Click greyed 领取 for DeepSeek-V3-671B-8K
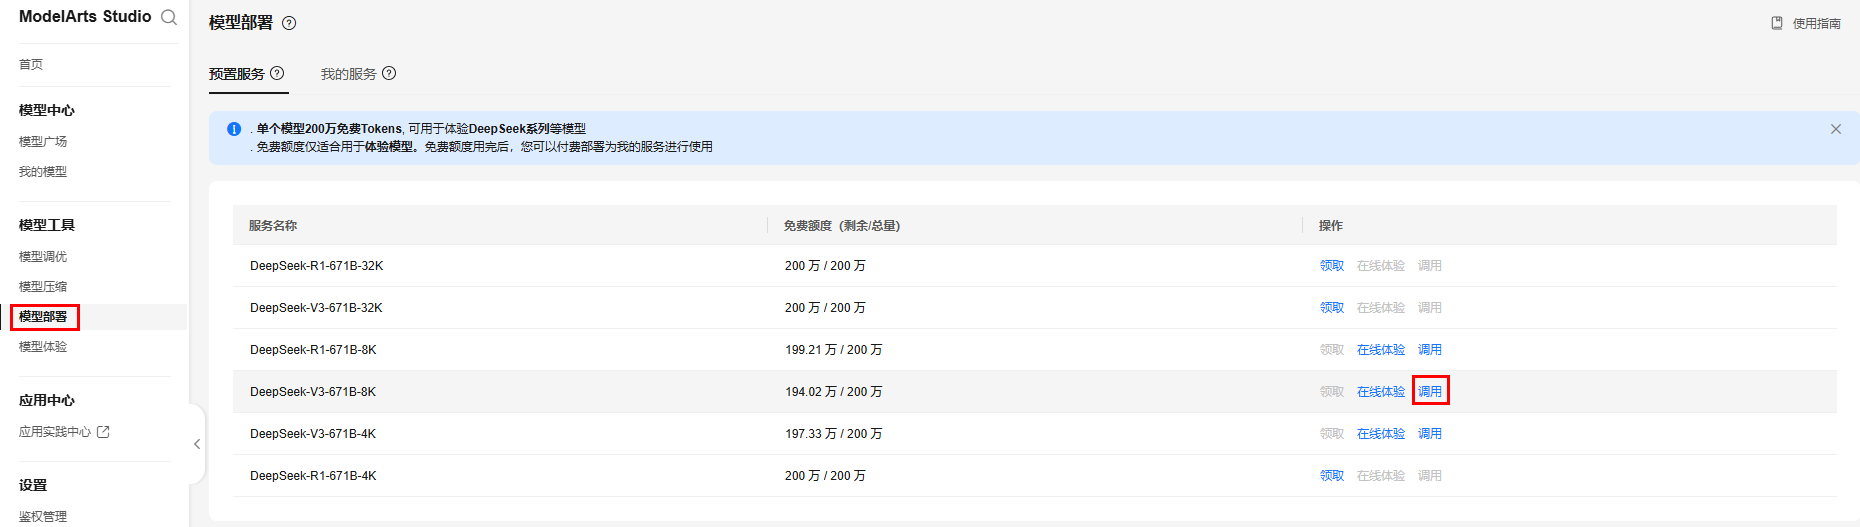The image size is (1860, 527). pos(1332,392)
